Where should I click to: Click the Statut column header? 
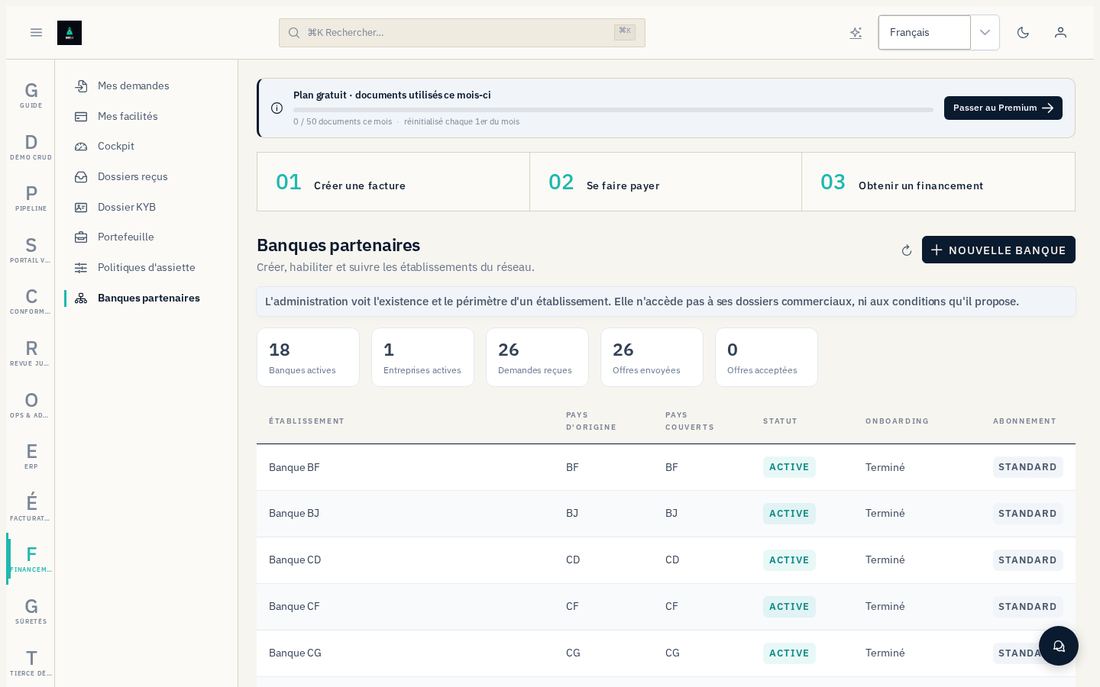pyautogui.click(x=780, y=421)
